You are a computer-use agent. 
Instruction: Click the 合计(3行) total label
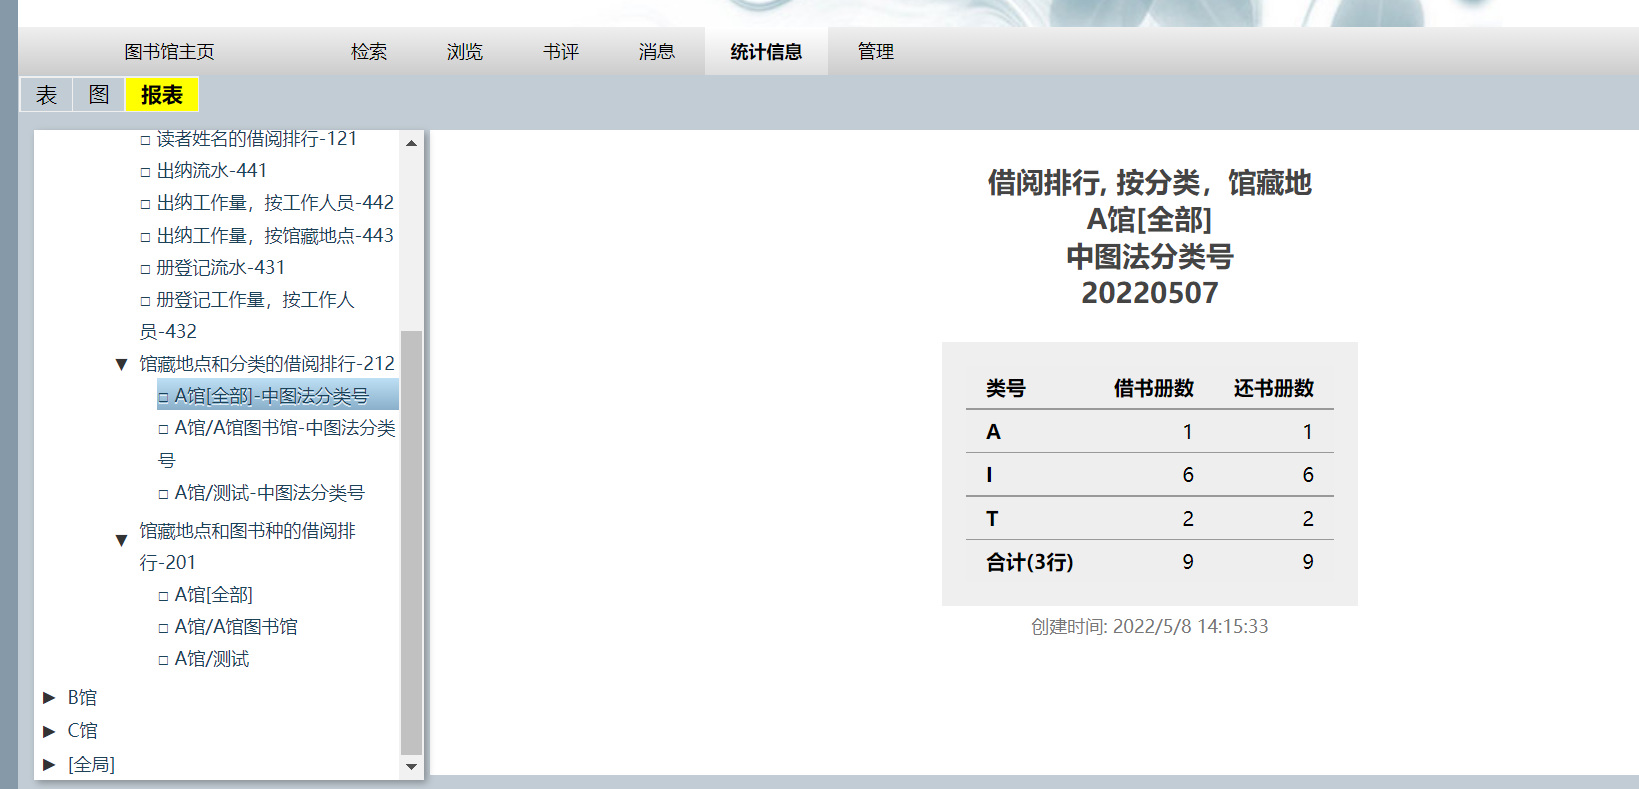[x=1030, y=562]
